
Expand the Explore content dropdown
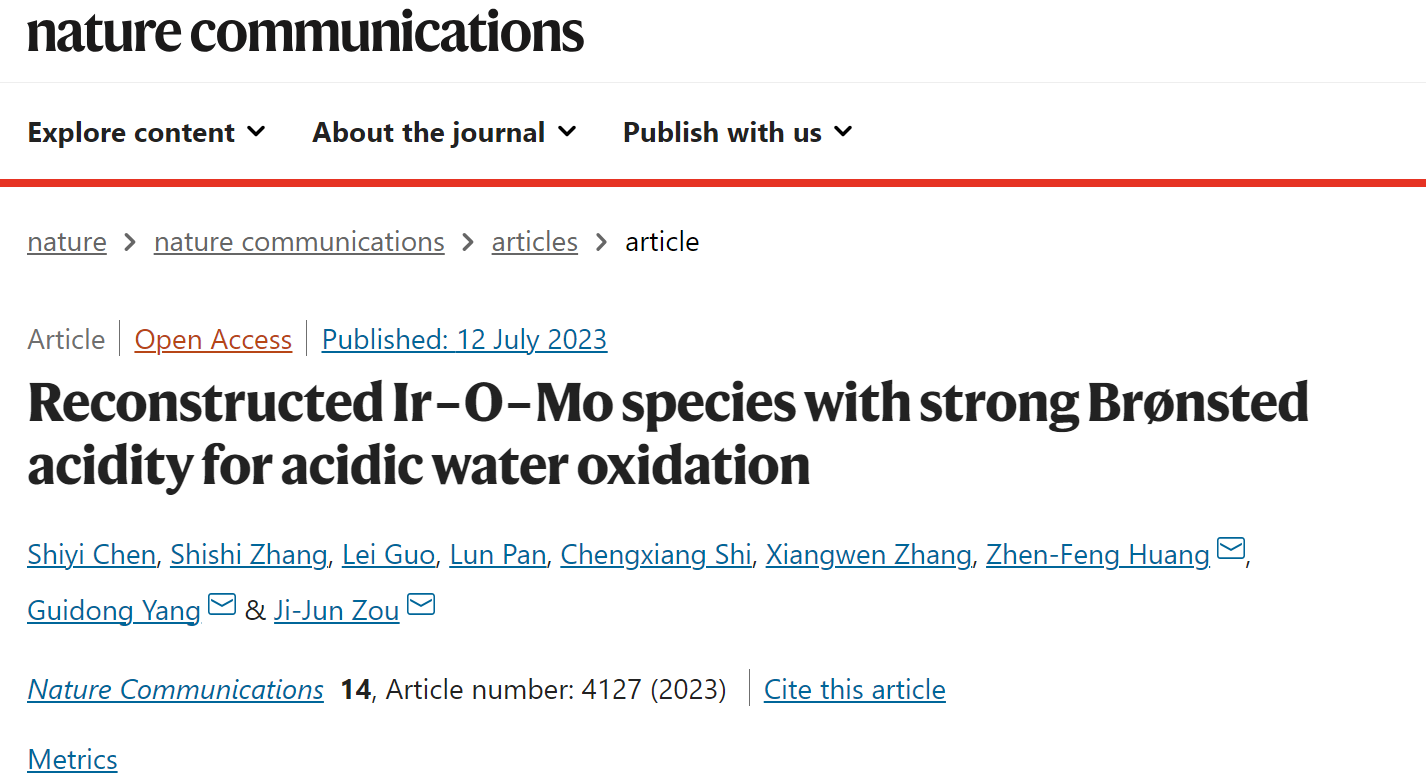147,132
